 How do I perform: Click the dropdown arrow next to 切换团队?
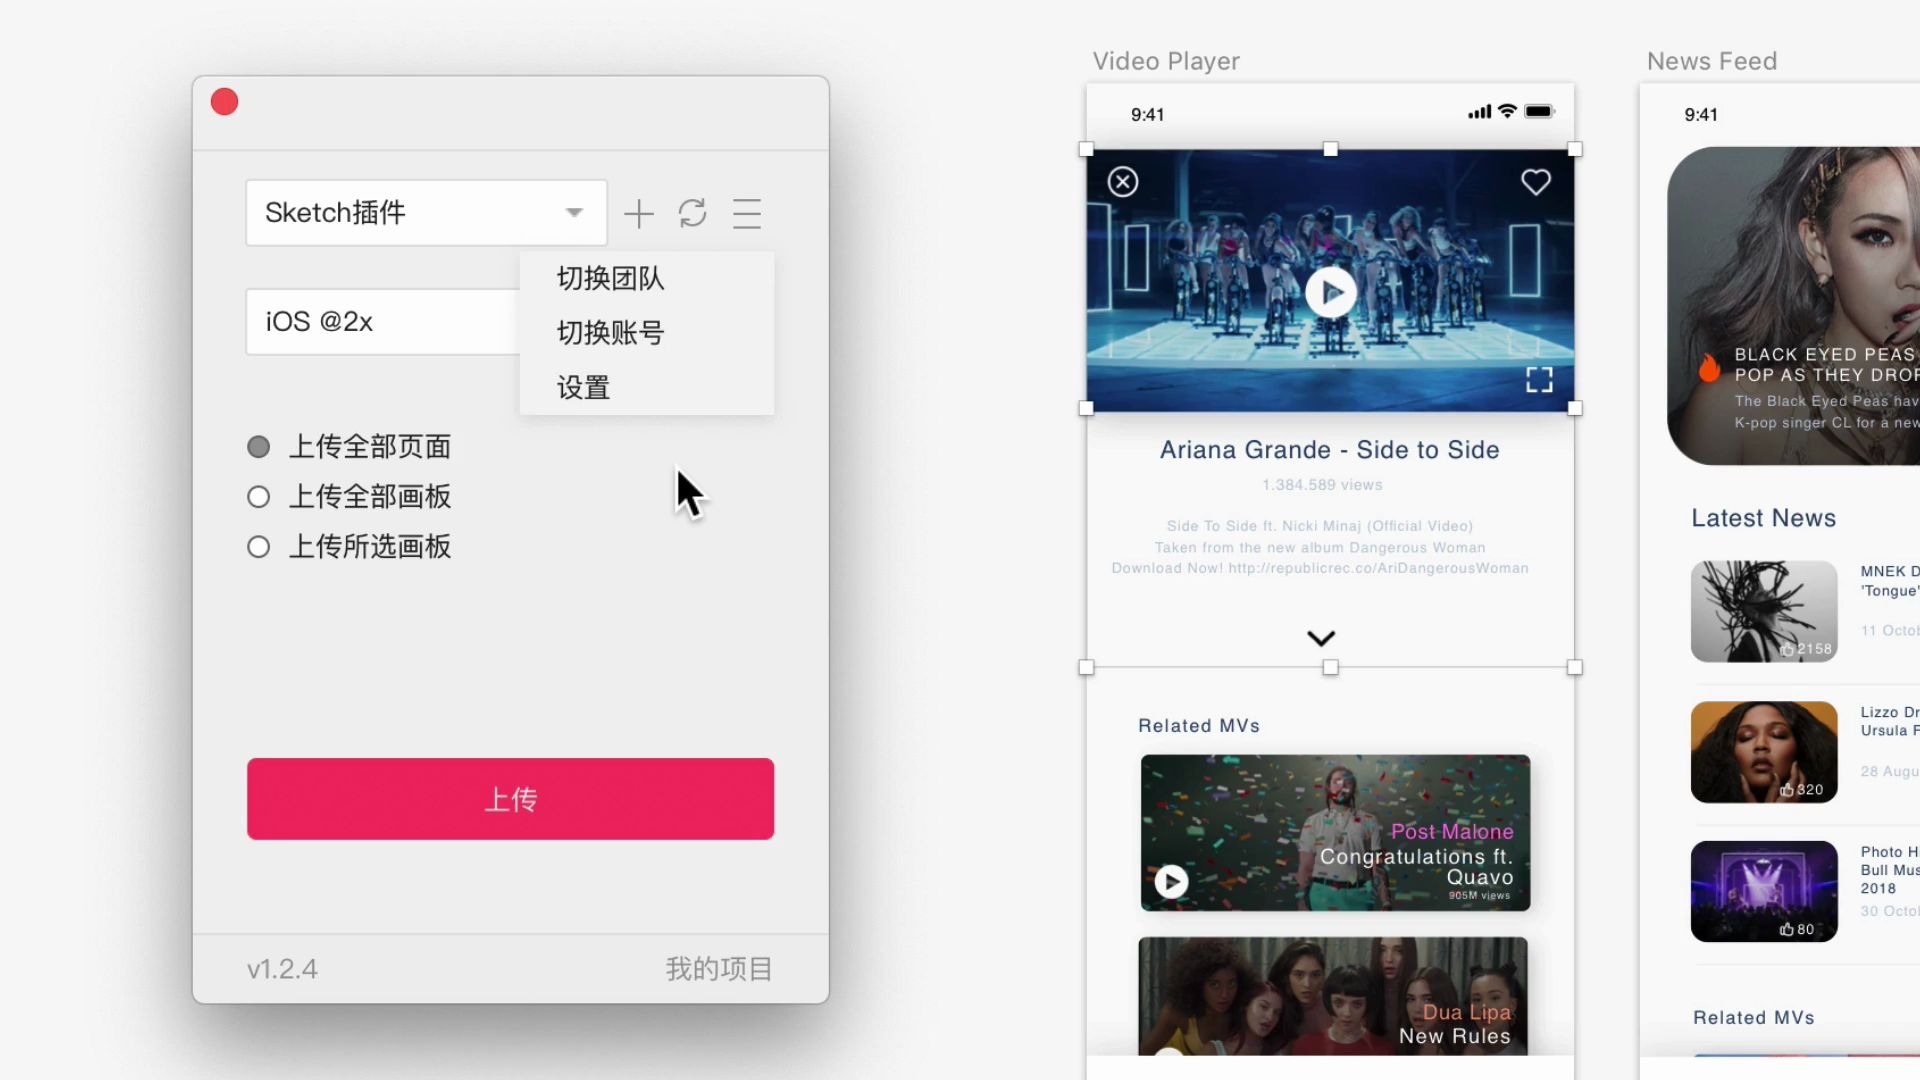pos(574,212)
